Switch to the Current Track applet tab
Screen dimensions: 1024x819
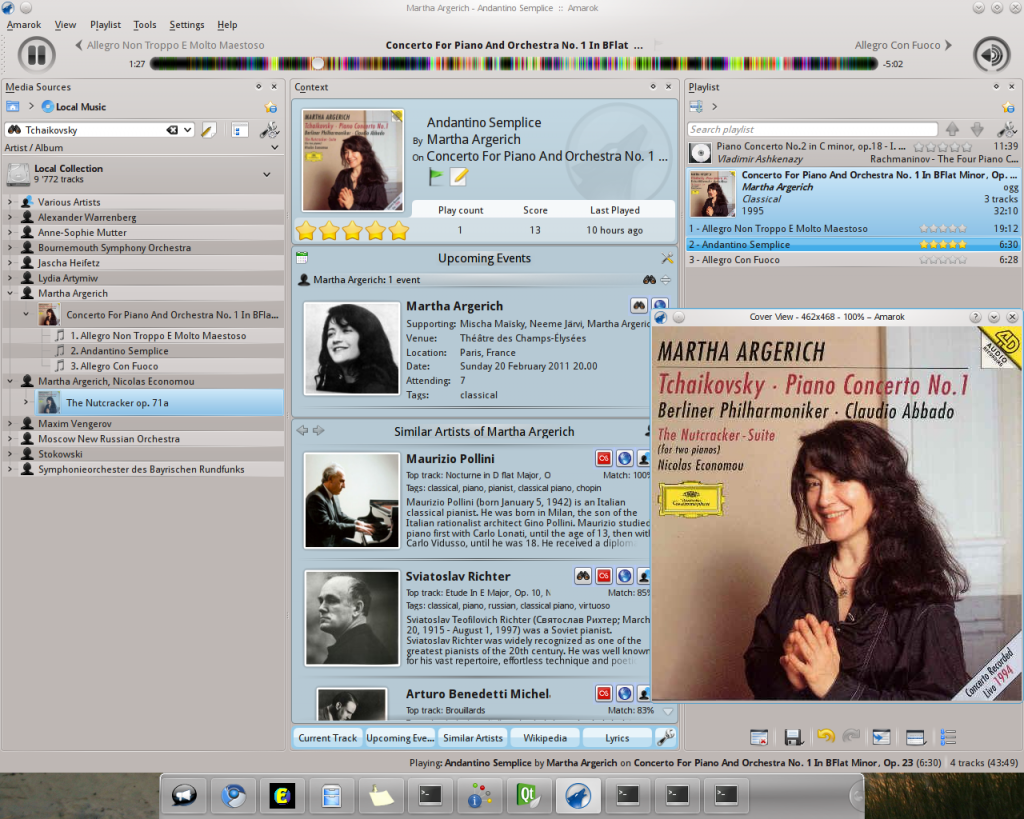328,737
